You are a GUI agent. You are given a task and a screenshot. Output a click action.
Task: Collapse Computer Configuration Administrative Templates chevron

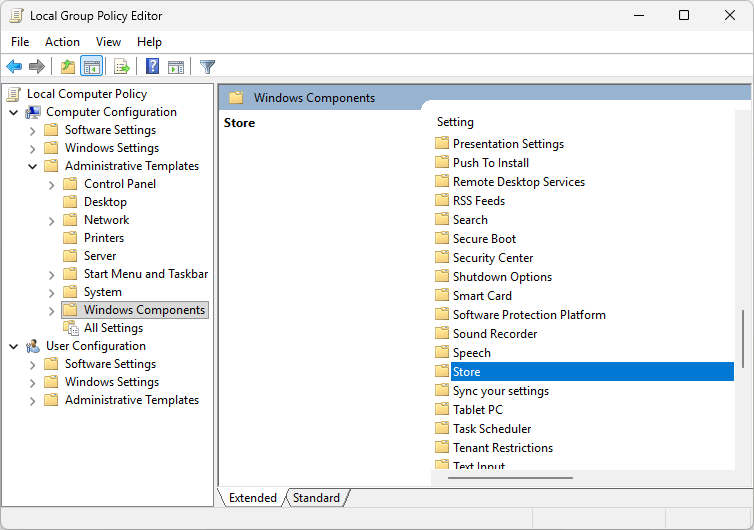[x=32, y=166]
